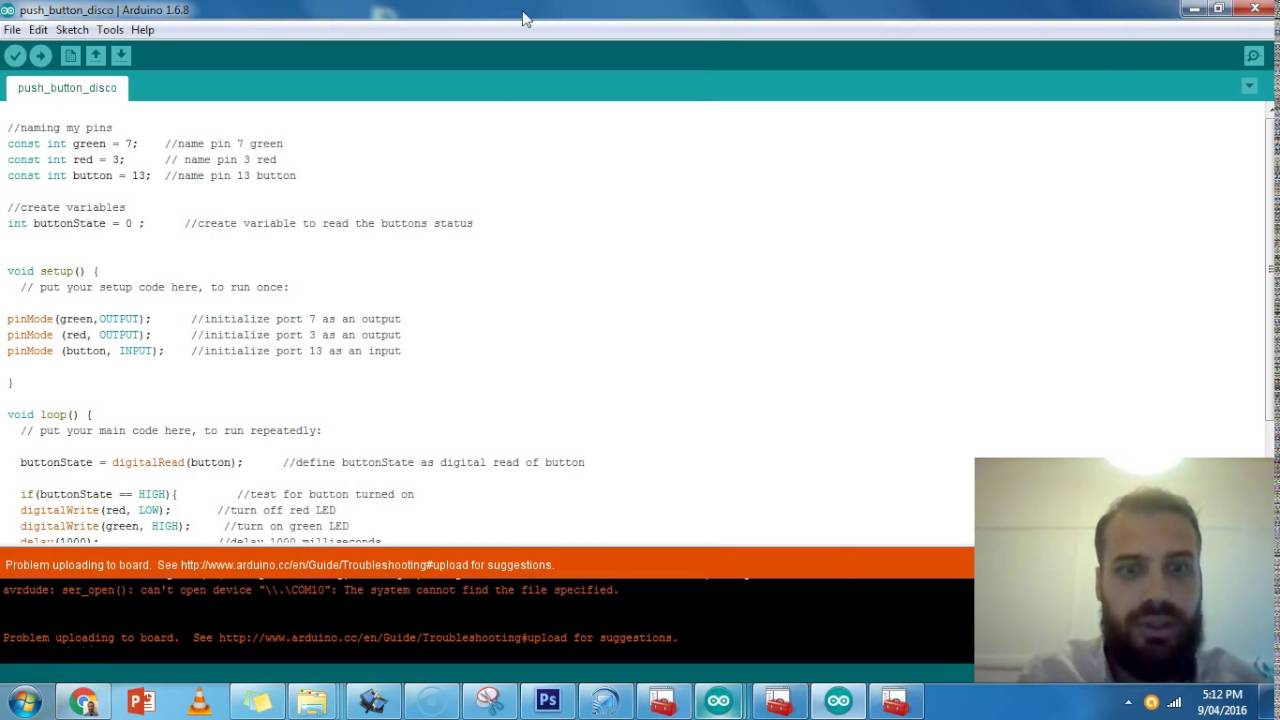The width and height of the screenshot is (1280, 720).
Task: Open Windows Explorer folder in taskbar
Action: (313, 701)
